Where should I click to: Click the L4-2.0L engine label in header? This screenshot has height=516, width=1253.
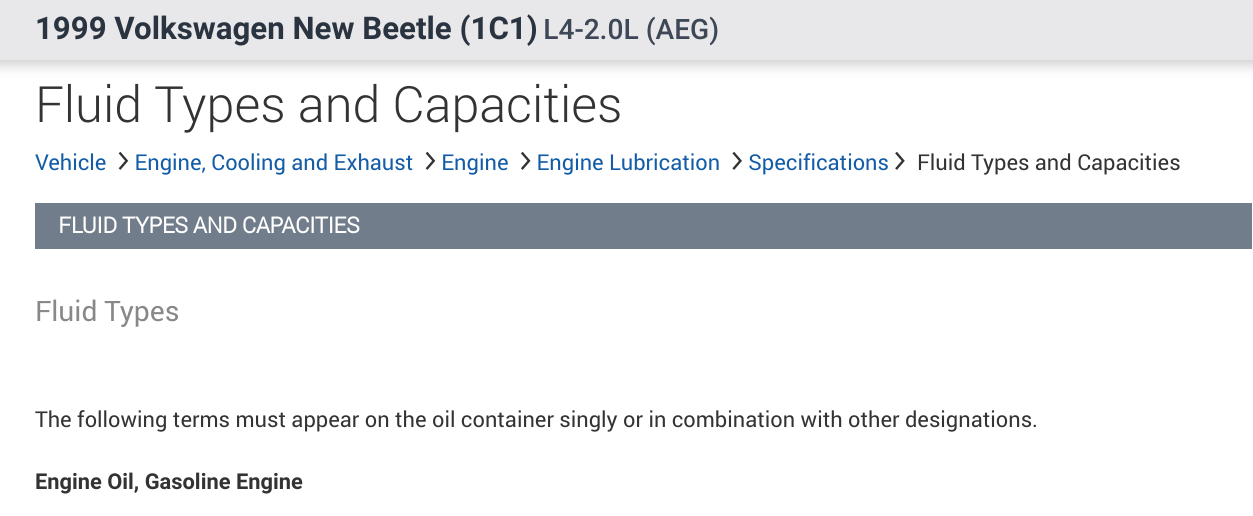tap(590, 31)
